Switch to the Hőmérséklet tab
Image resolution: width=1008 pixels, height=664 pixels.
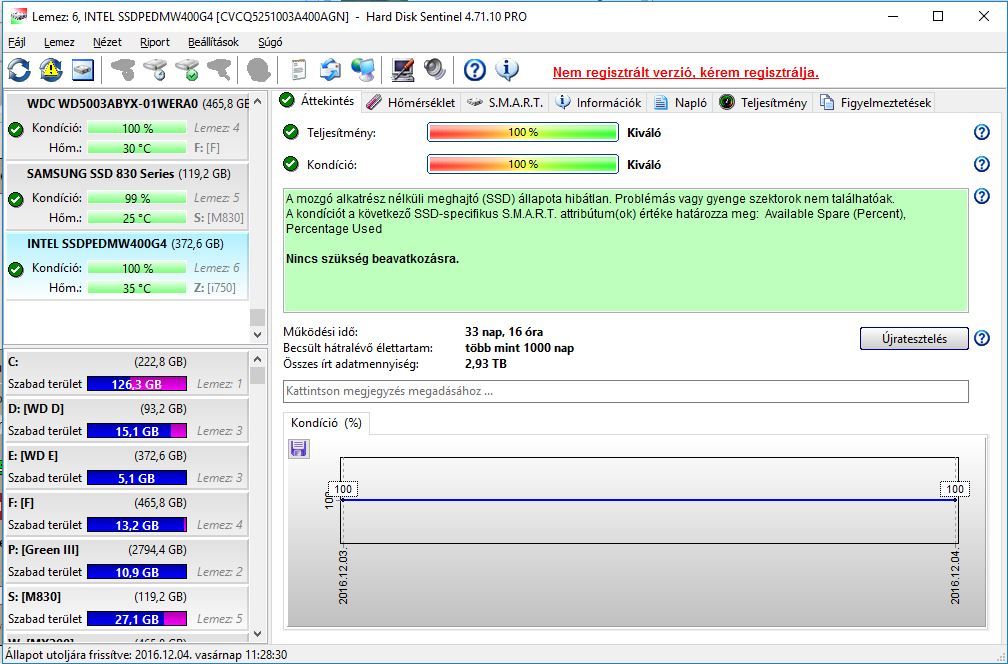tap(411, 103)
